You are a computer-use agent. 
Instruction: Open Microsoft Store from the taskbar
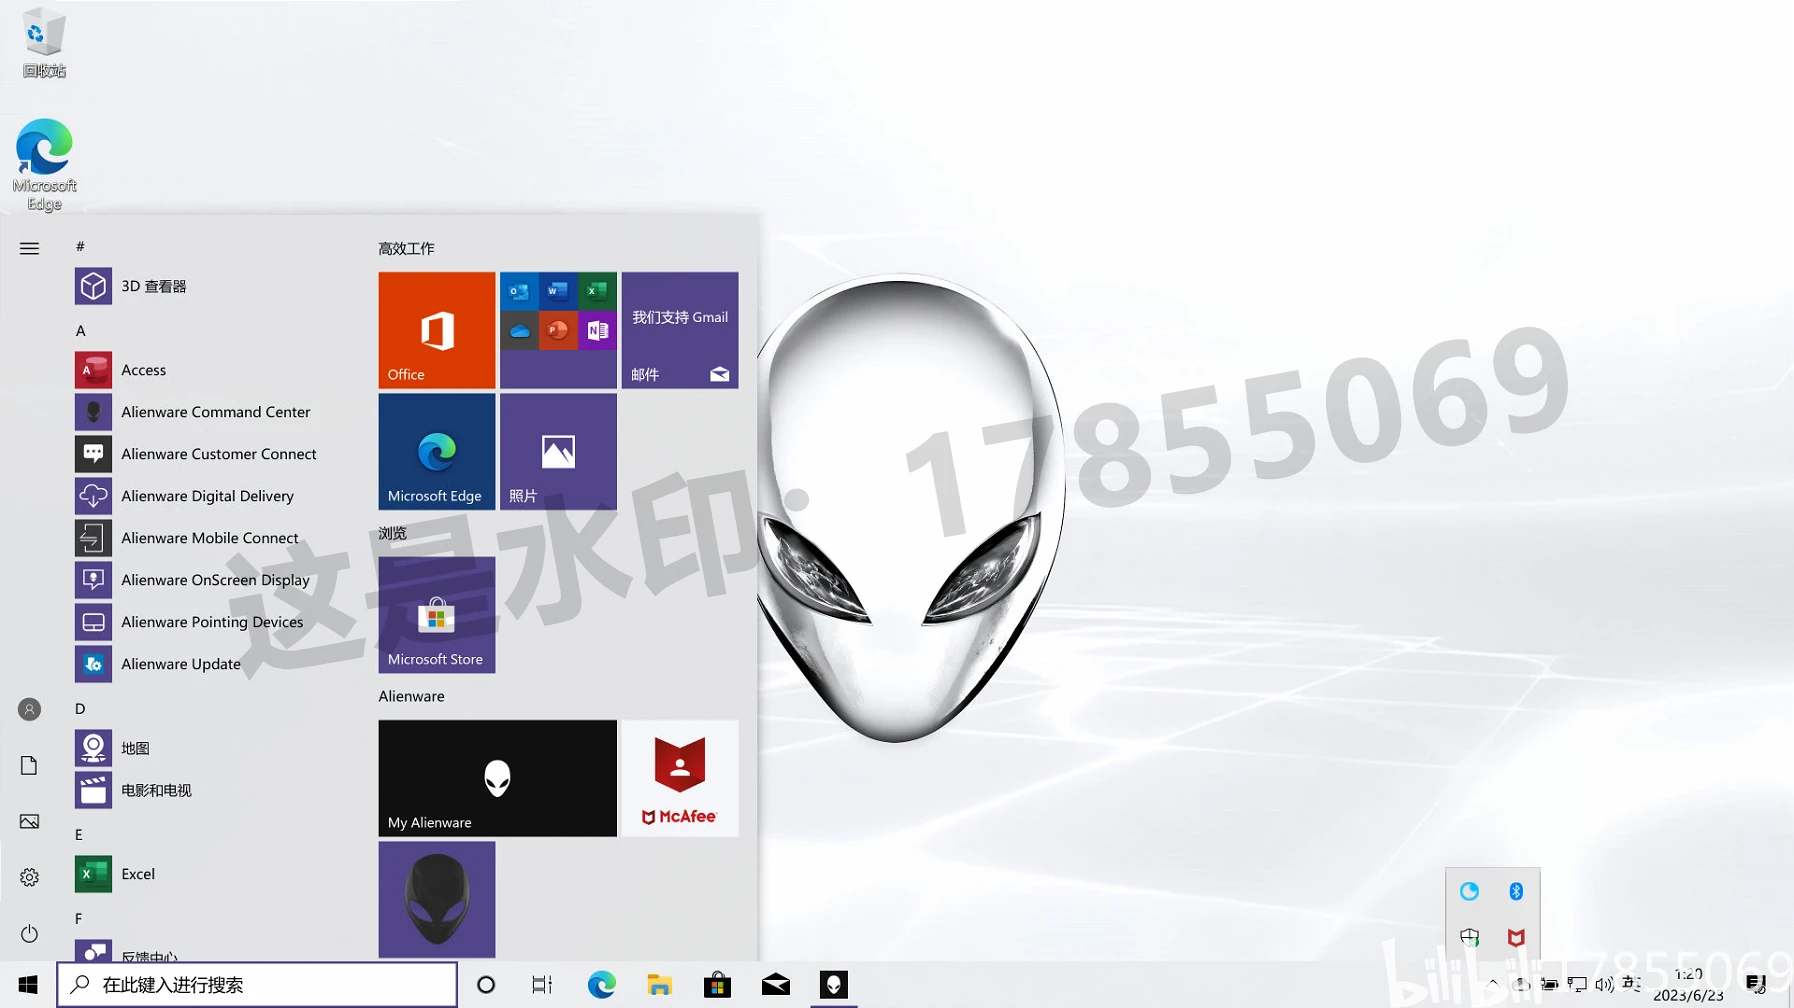tap(717, 985)
